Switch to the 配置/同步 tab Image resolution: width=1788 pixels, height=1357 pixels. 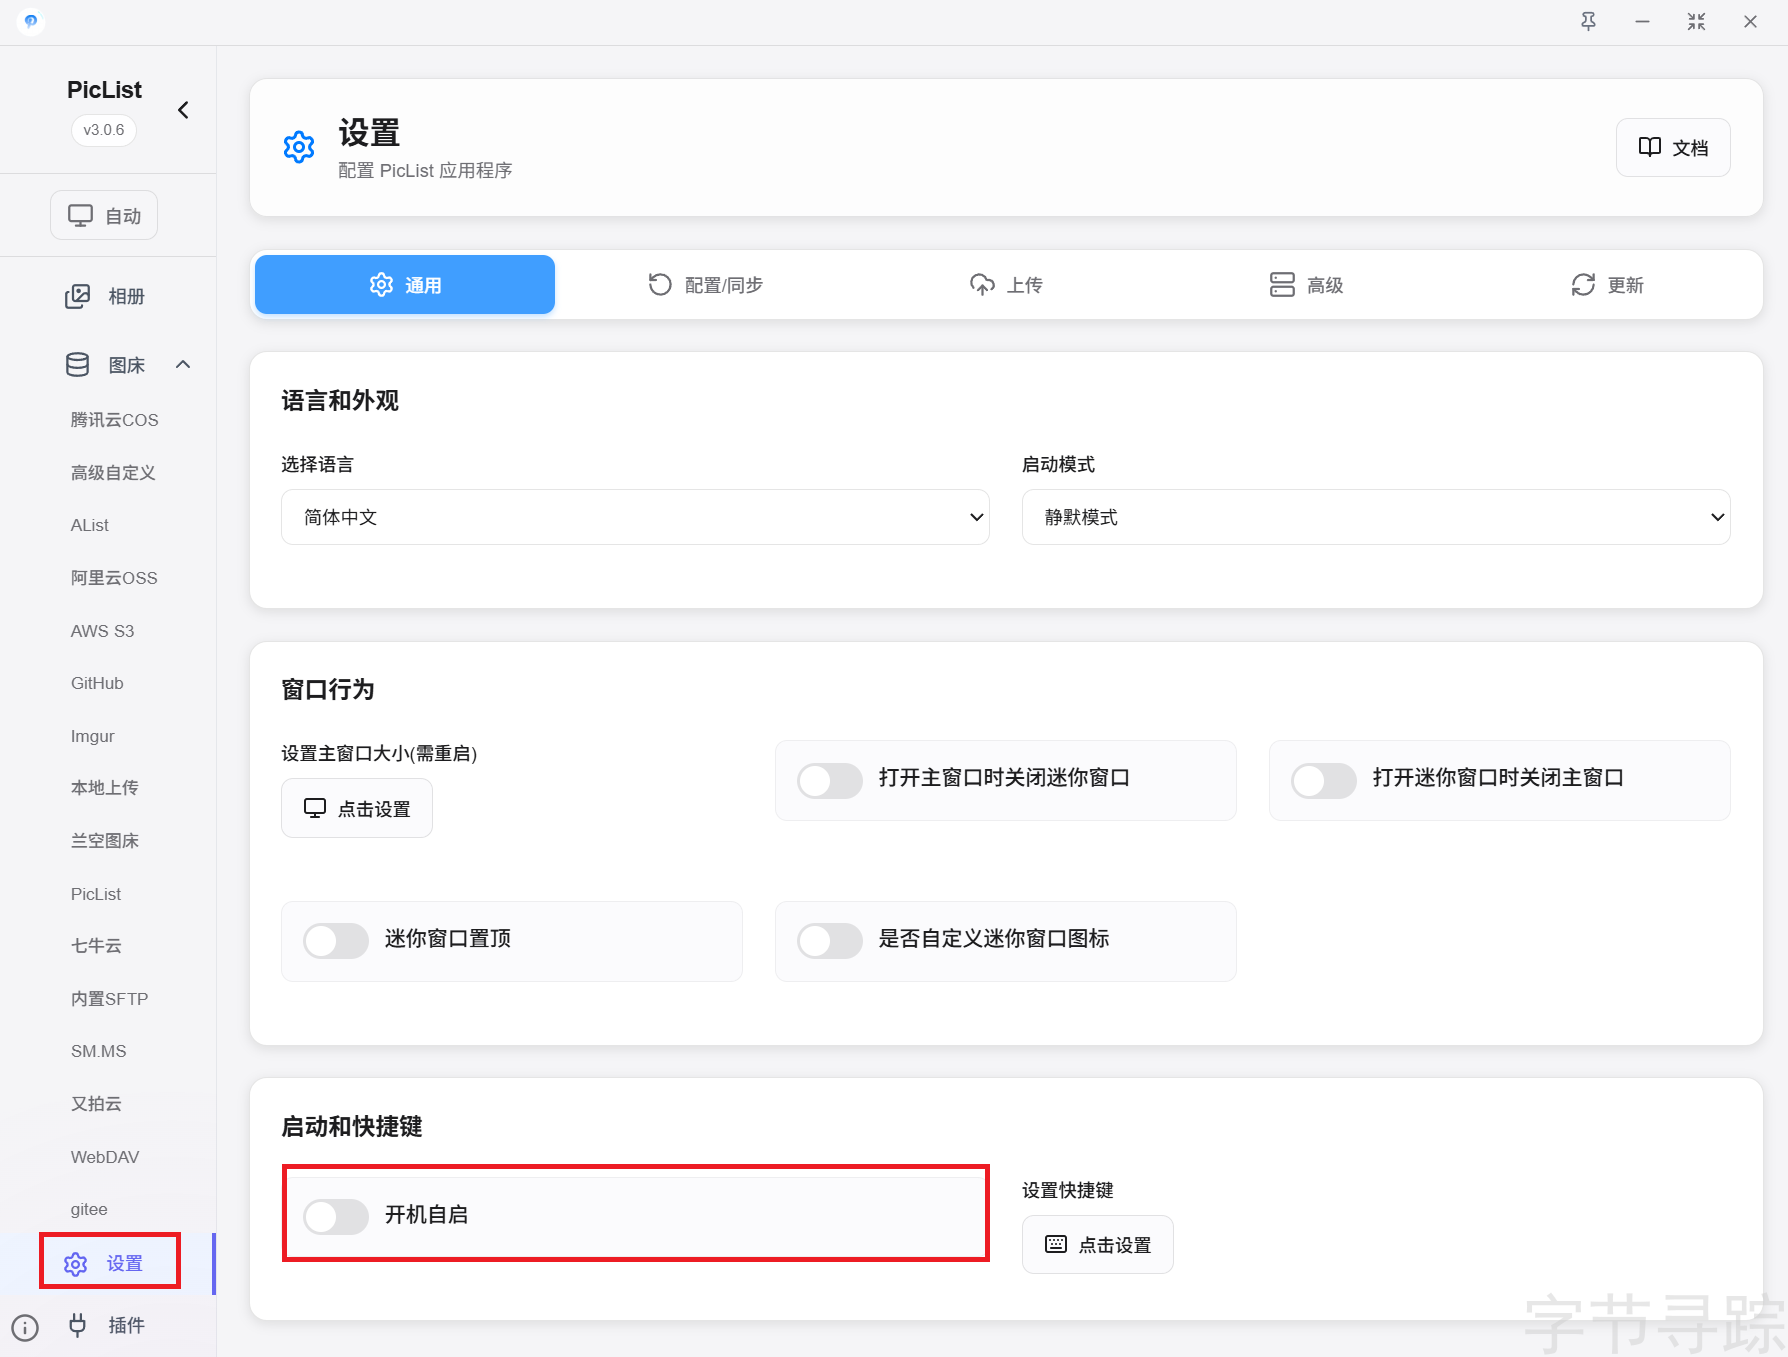pos(705,285)
